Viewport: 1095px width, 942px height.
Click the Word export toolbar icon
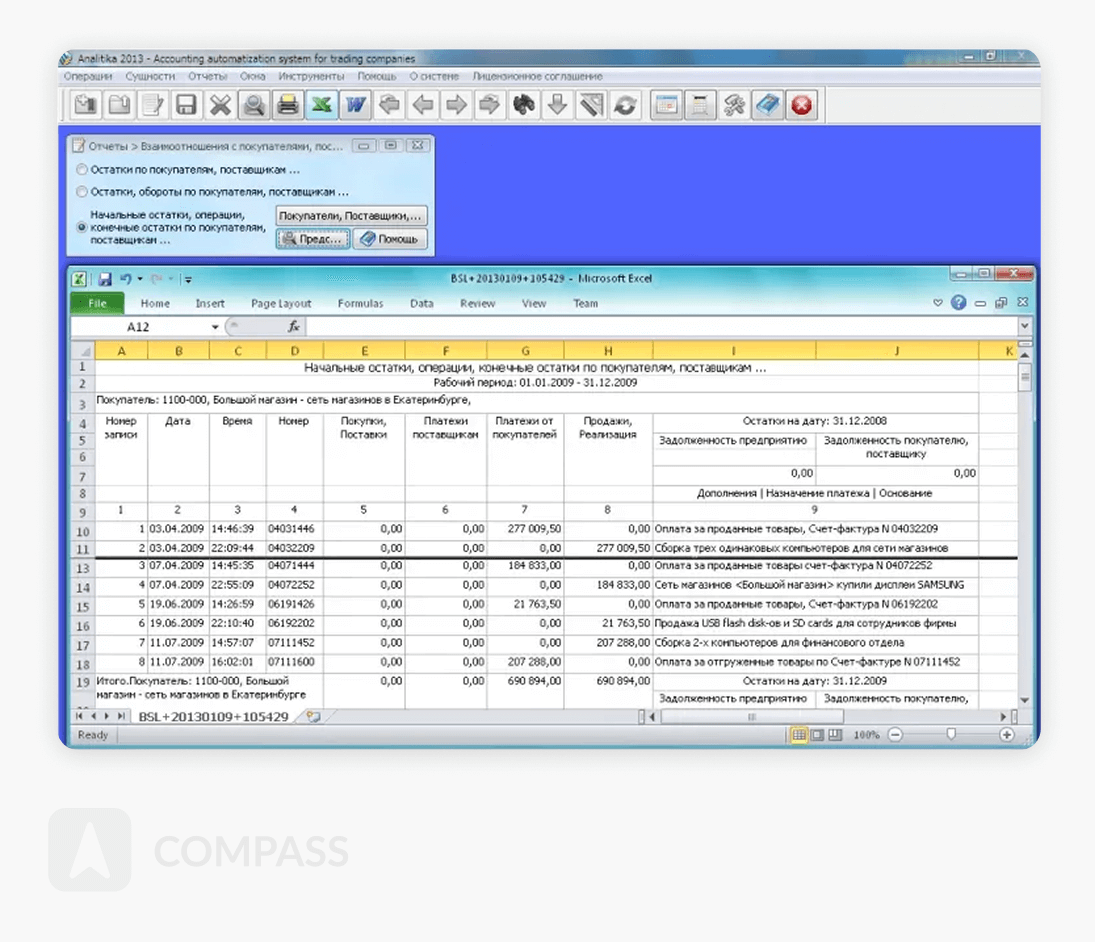pyautogui.click(x=354, y=105)
